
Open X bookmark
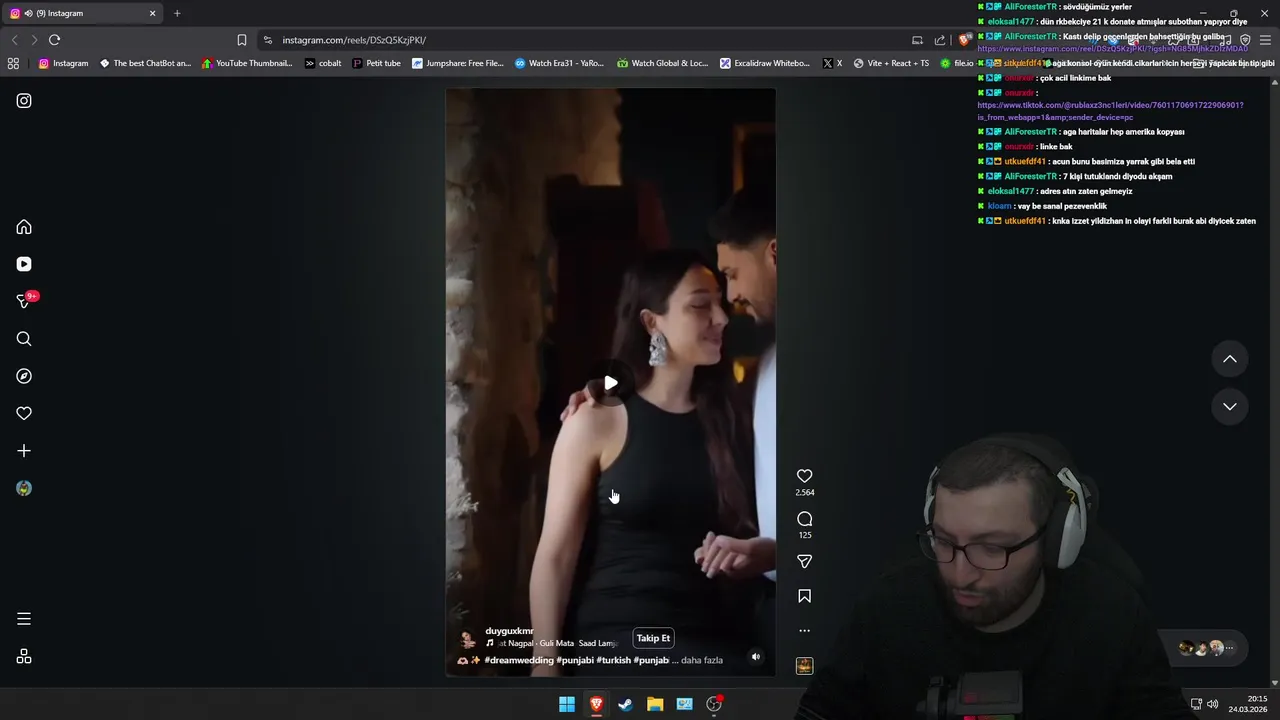pyautogui.click(x=832, y=63)
